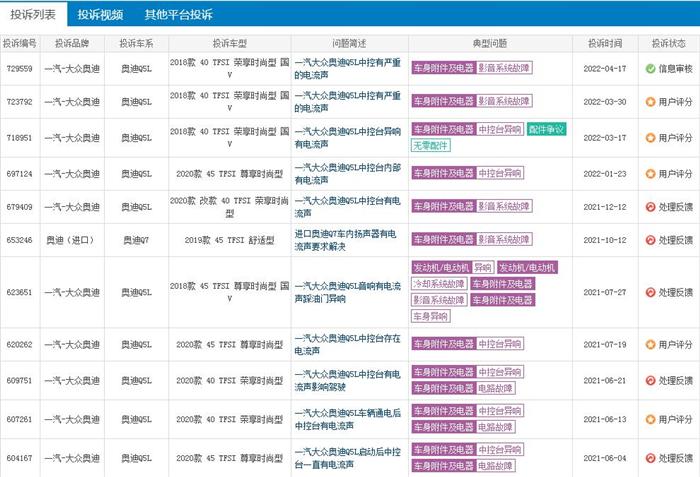Click the 车身附件及电器 tag in row 697124

(443, 173)
